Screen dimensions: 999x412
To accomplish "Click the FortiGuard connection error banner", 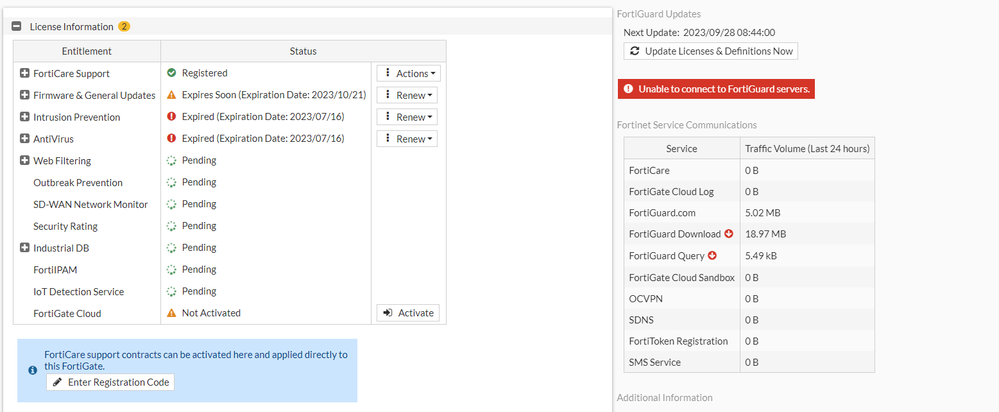I will [715, 89].
